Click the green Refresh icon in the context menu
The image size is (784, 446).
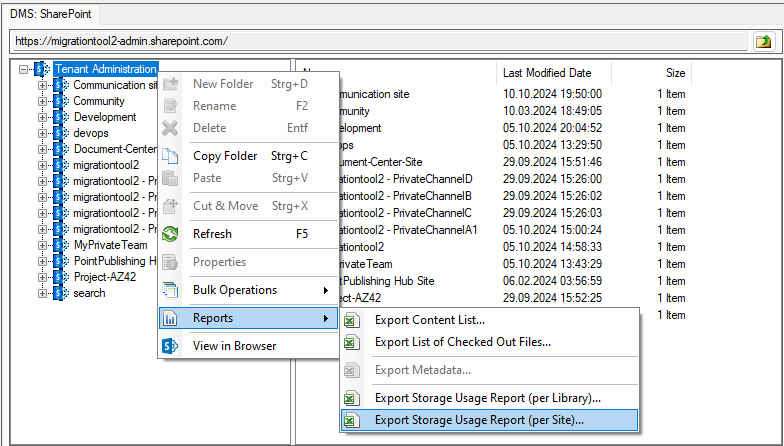[x=170, y=234]
